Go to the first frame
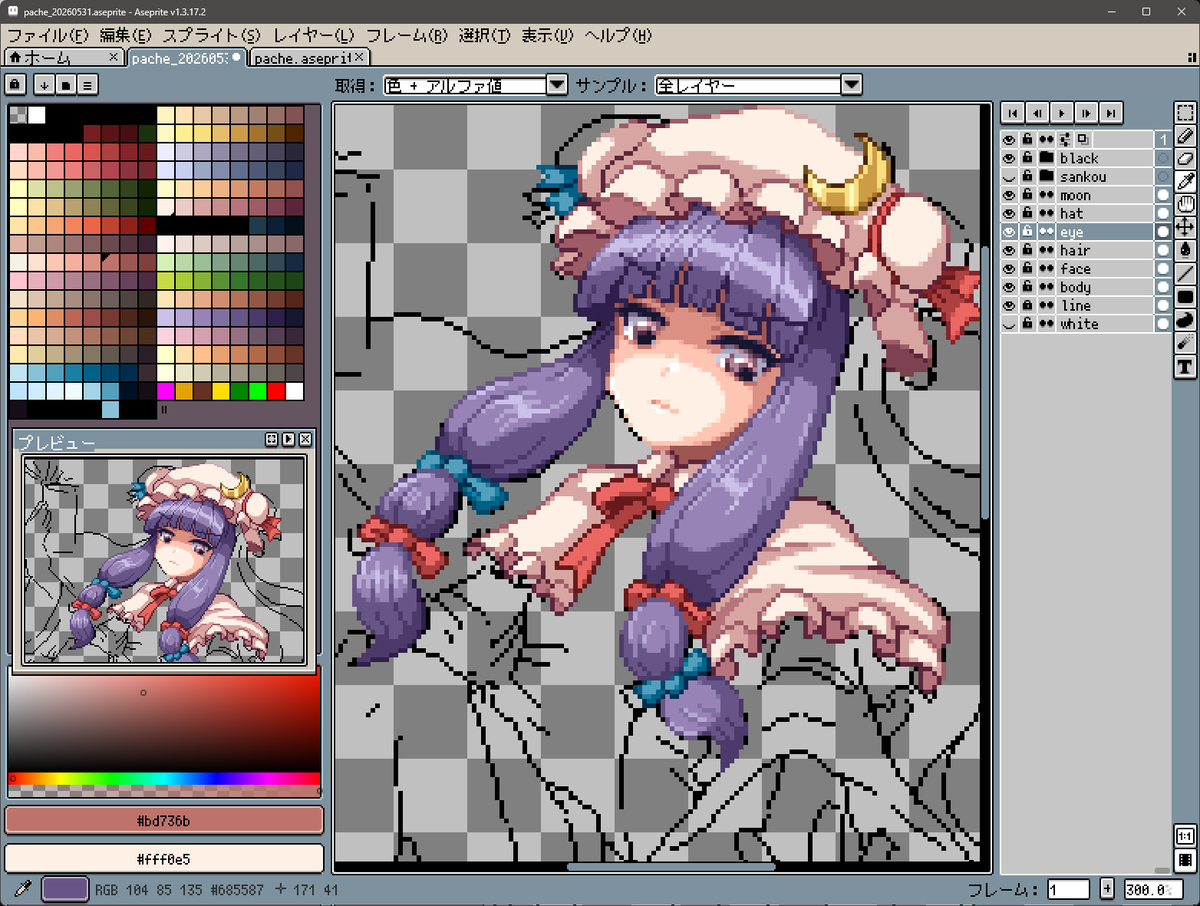The height and width of the screenshot is (906, 1200). click(1013, 112)
